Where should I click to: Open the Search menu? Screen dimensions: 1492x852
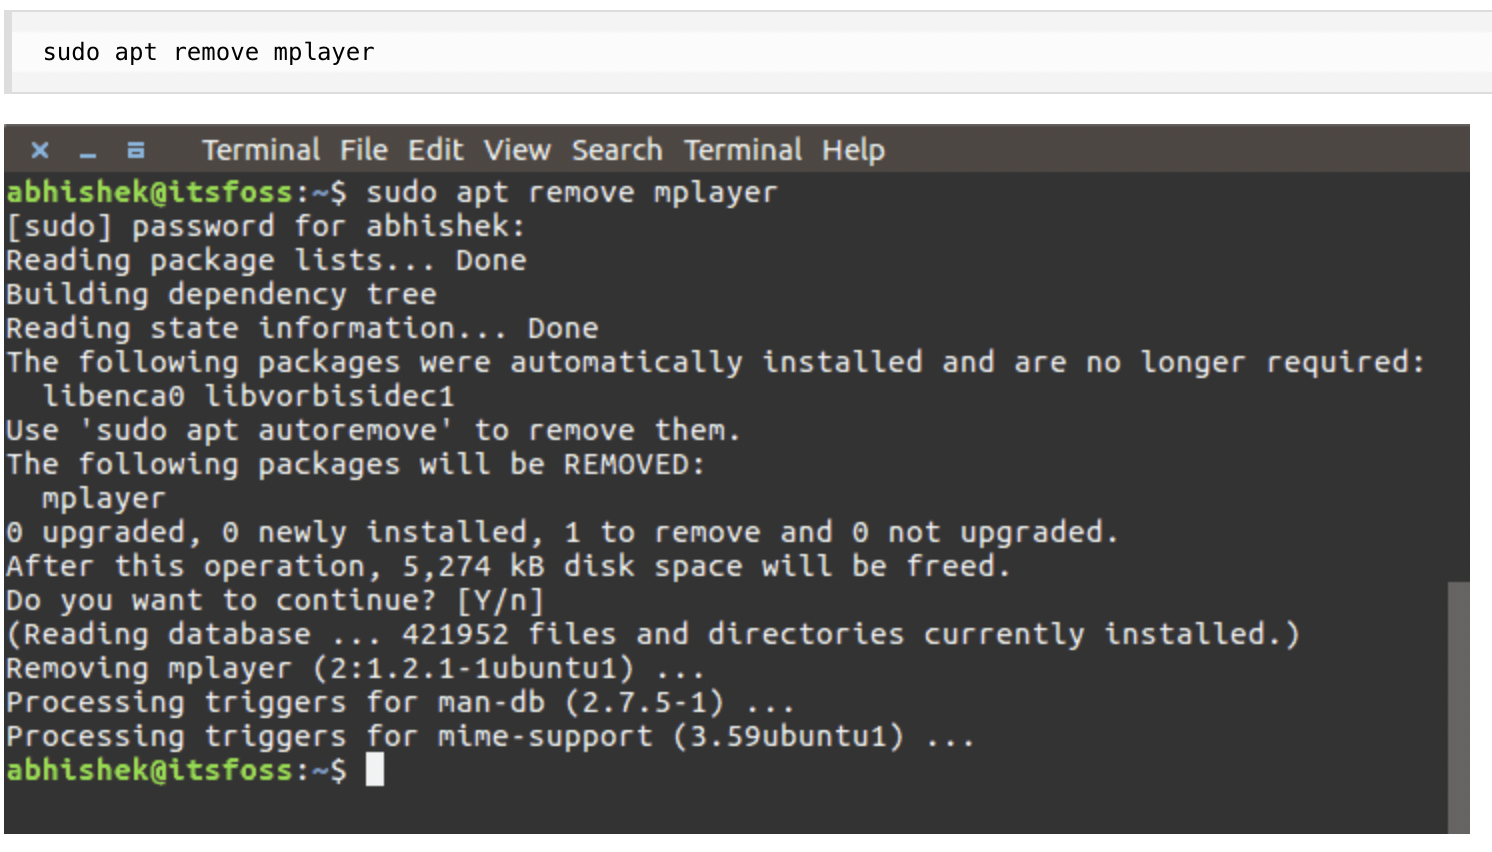click(617, 150)
